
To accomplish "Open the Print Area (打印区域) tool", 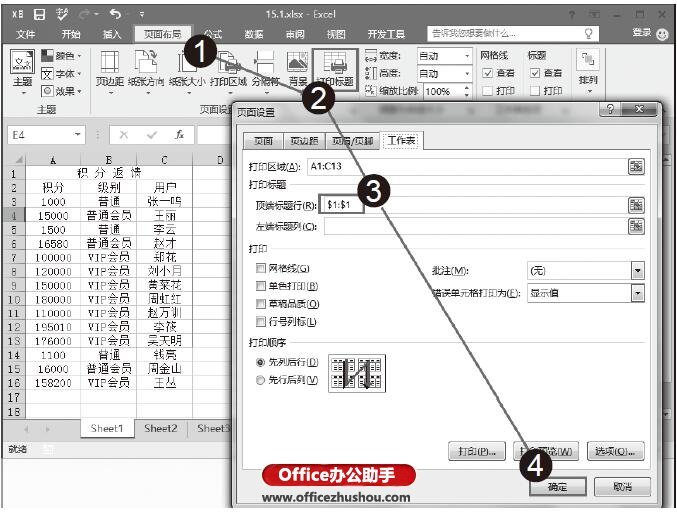I will 228,71.
